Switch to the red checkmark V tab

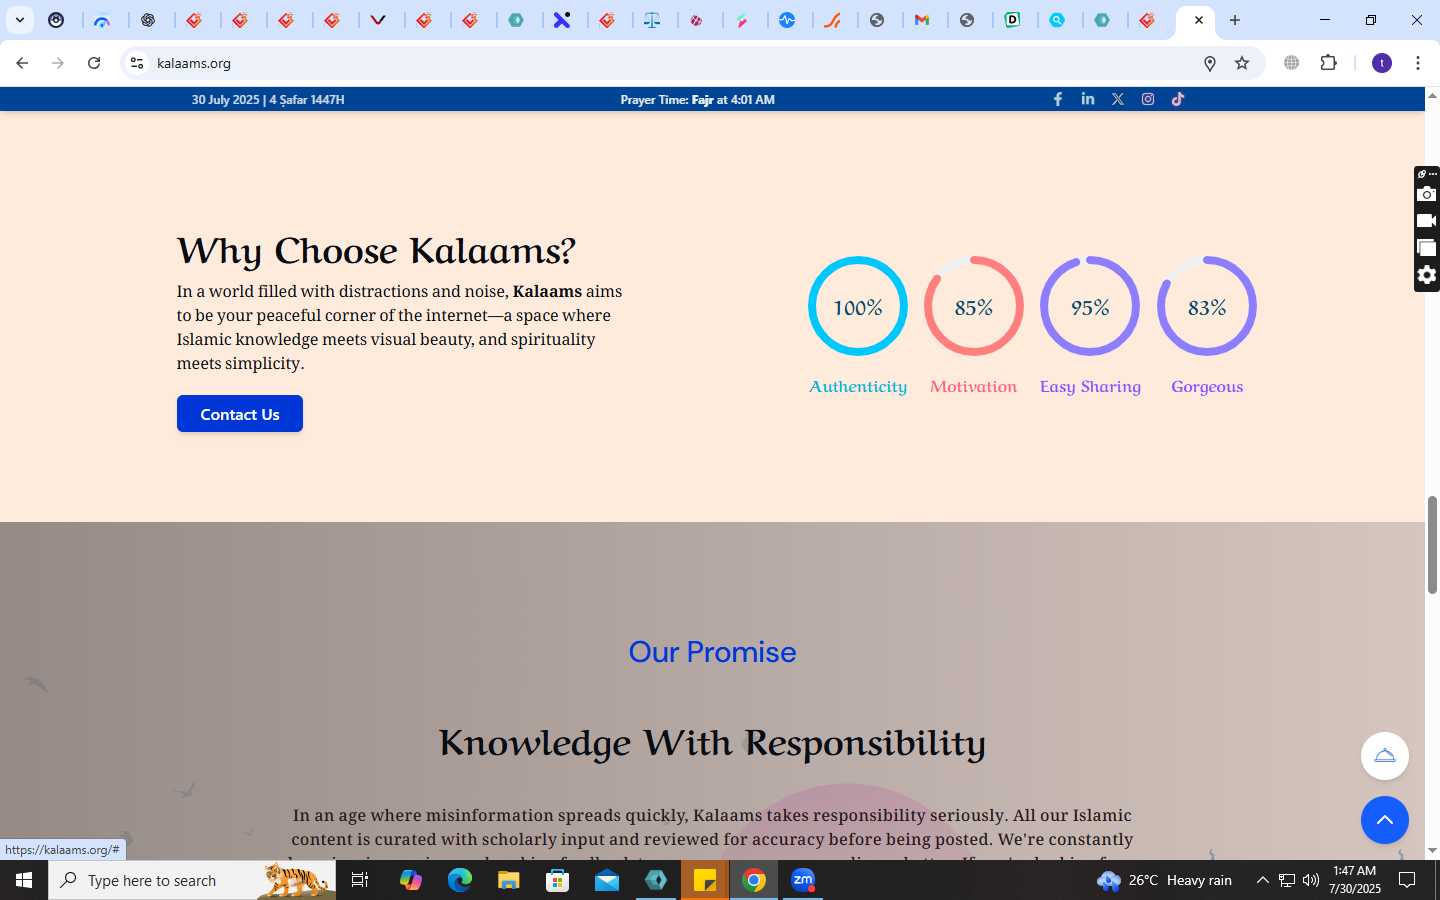pyautogui.click(x=378, y=20)
